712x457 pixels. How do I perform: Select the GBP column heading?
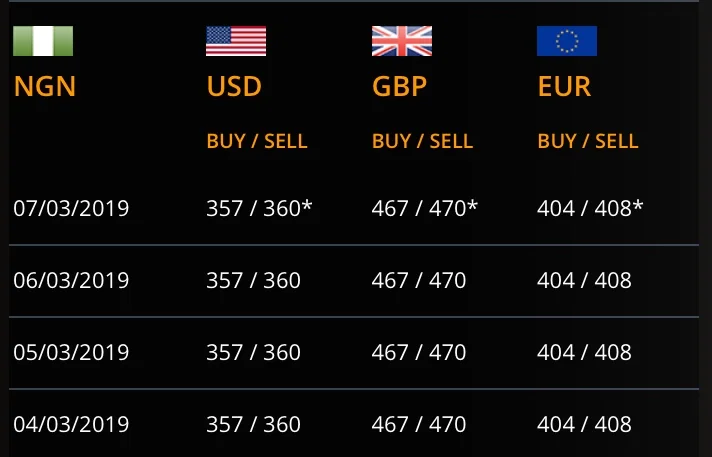[400, 86]
